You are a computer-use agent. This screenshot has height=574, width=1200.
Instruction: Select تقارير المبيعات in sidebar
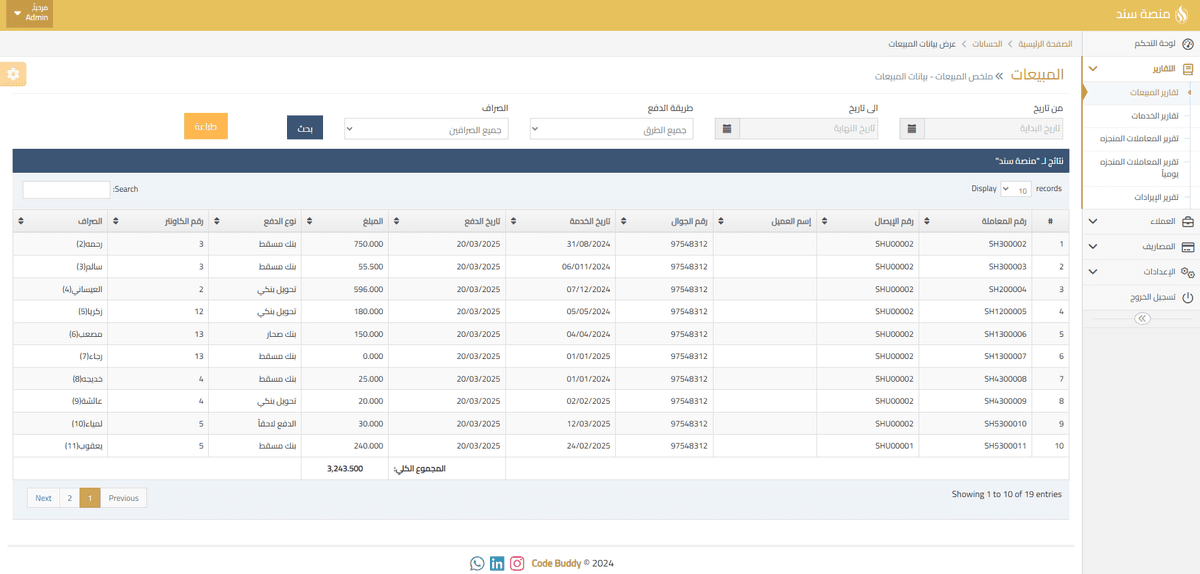click(1153, 92)
